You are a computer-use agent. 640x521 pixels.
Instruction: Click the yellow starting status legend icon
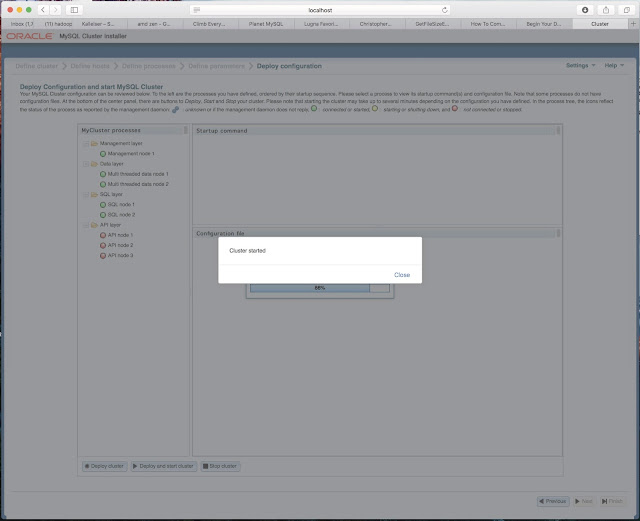[375, 109]
